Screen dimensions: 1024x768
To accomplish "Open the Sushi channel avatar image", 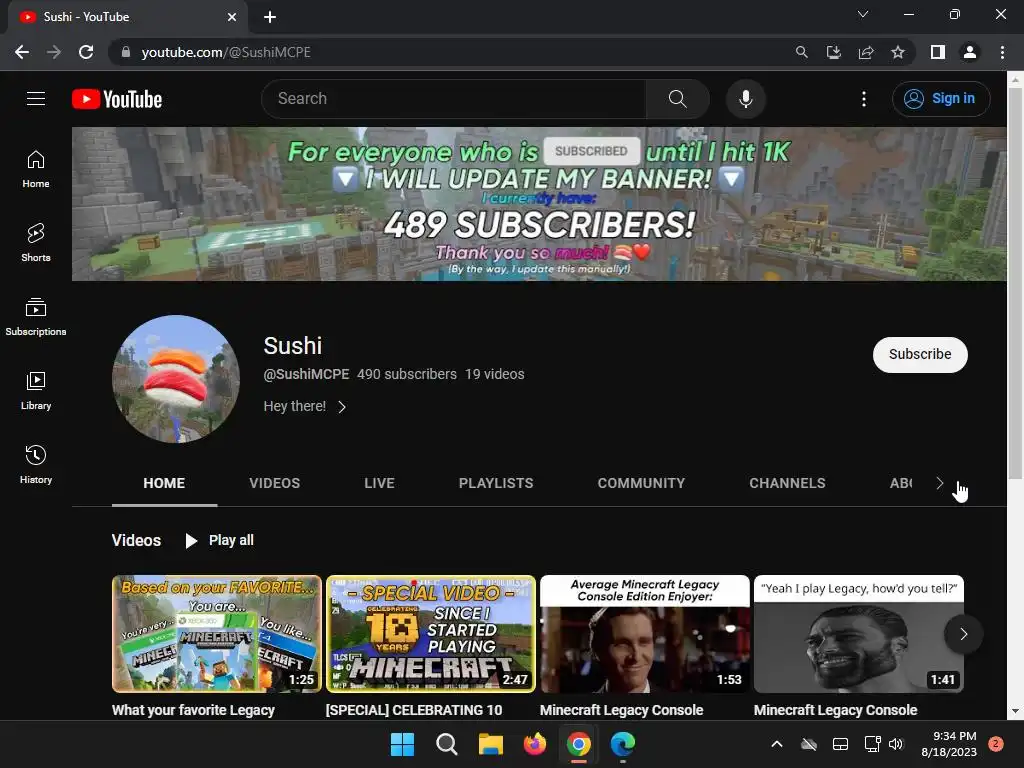I will click(x=176, y=379).
